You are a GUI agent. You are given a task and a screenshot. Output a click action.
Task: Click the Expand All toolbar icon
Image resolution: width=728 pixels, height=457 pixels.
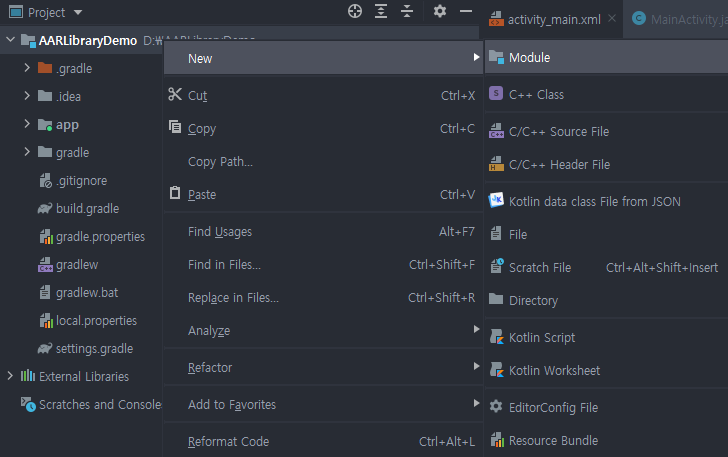coord(381,11)
